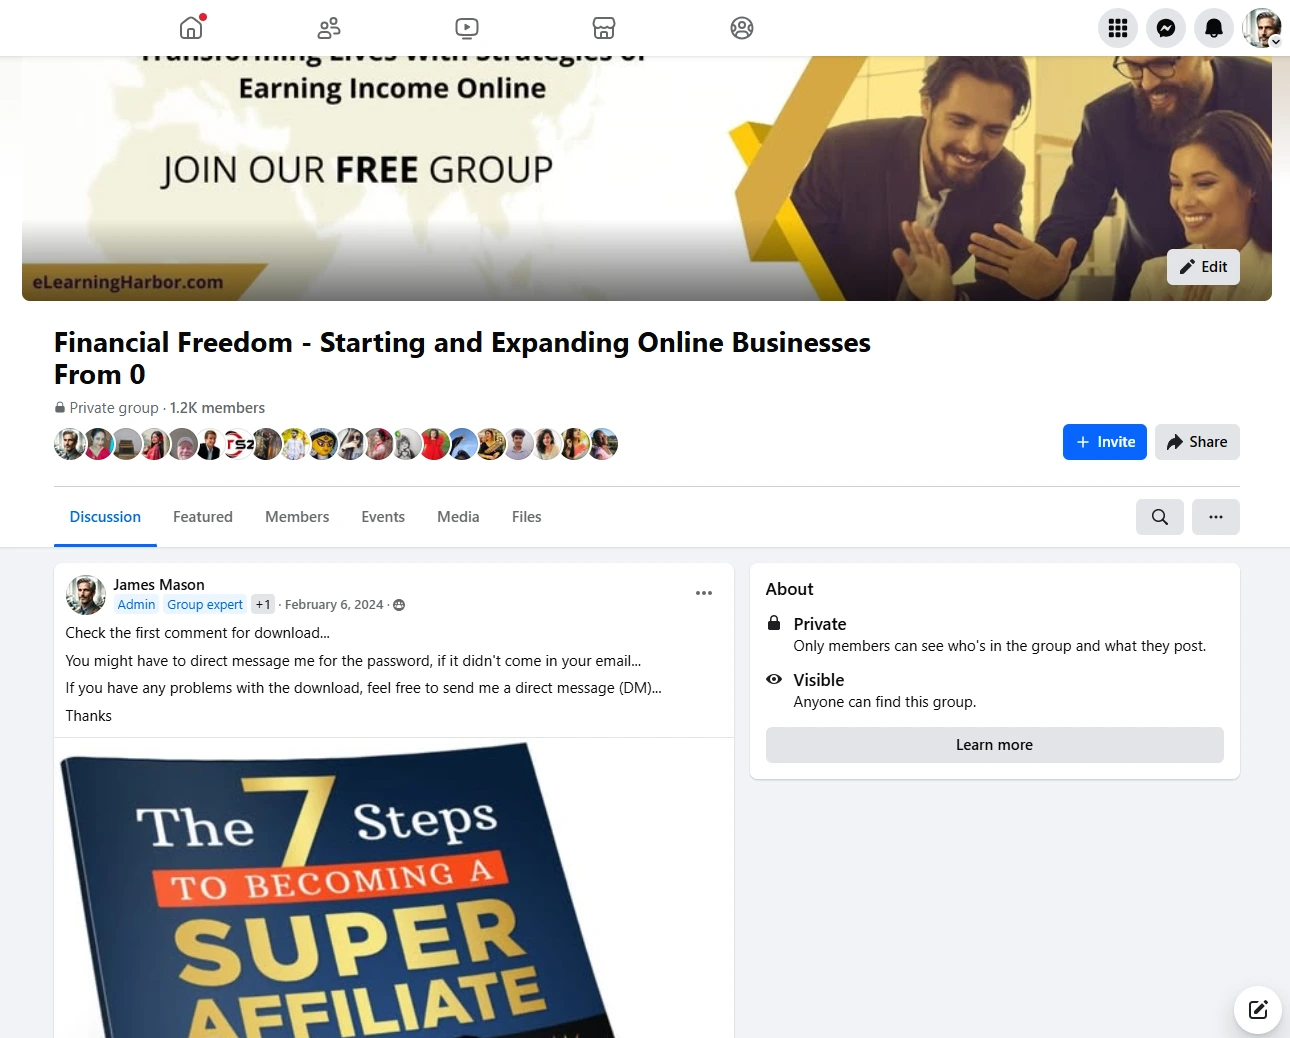Start a new message with compose icon
The image size is (1290, 1038).
coord(1258,1010)
